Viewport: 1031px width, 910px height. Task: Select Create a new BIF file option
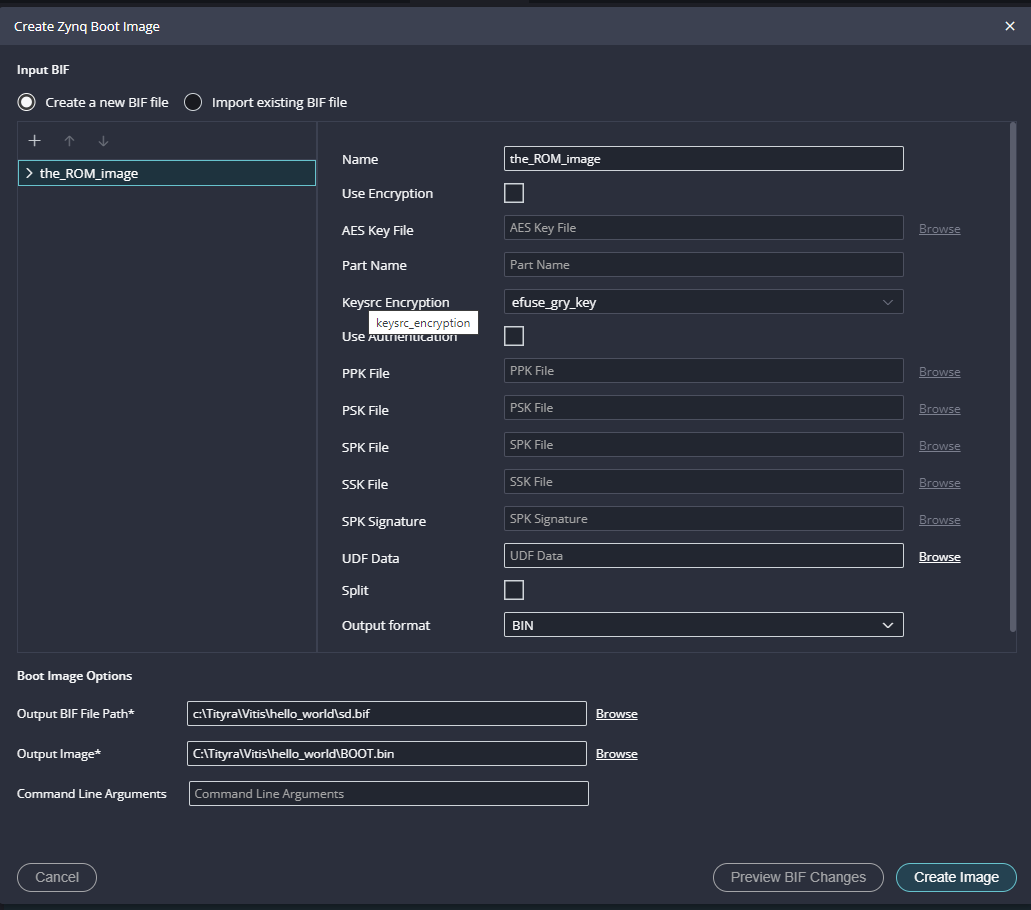tap(27, 102)
